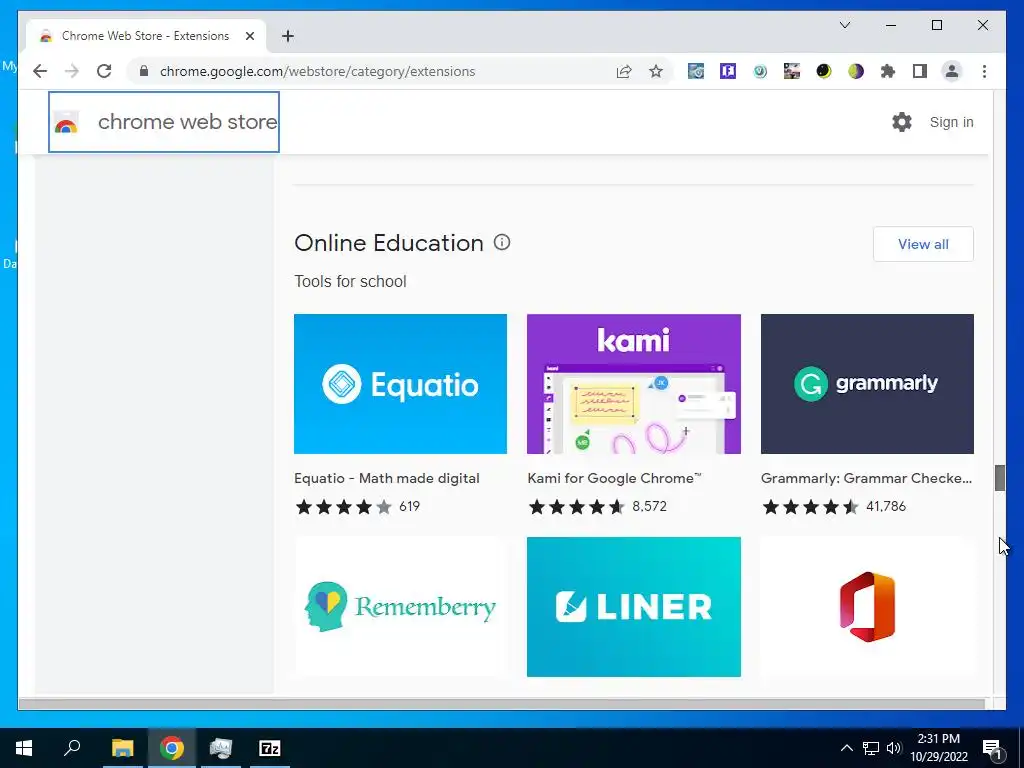Viewport: 1024px width, 768px height.
Task: Open the Equatio extension thumbnail
Action: click(x=400, y=384)
